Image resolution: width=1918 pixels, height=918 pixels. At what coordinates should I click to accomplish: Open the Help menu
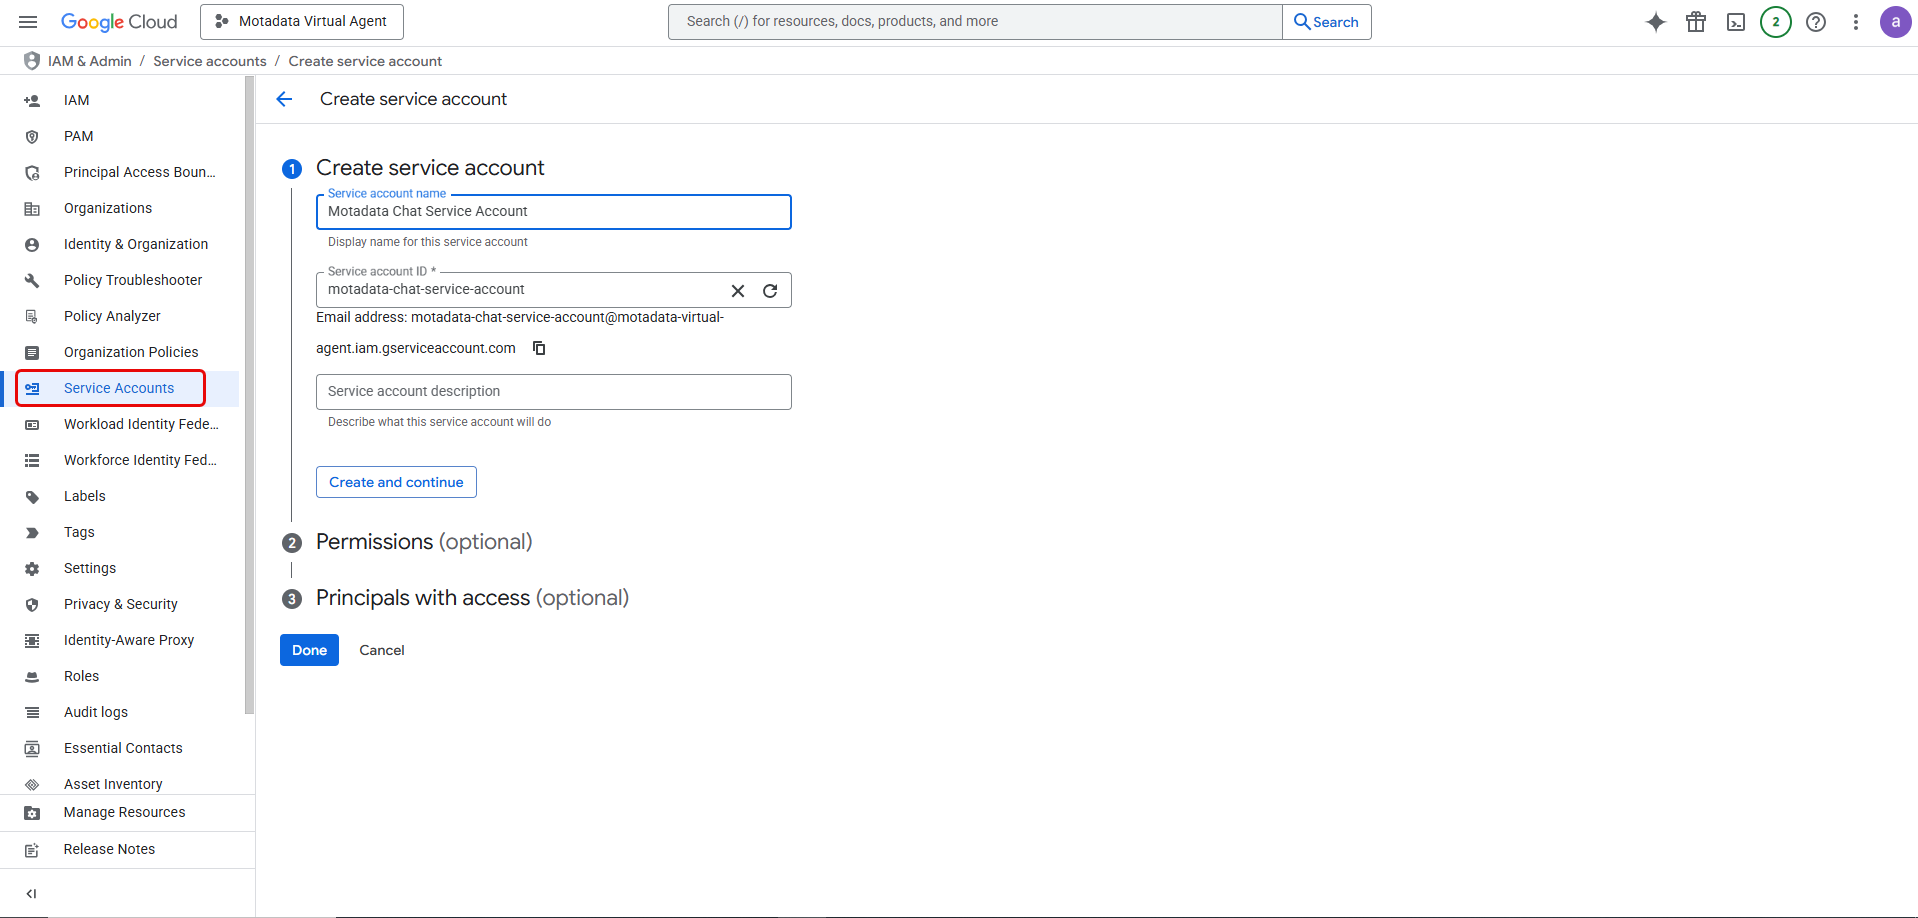[1815, 21]
